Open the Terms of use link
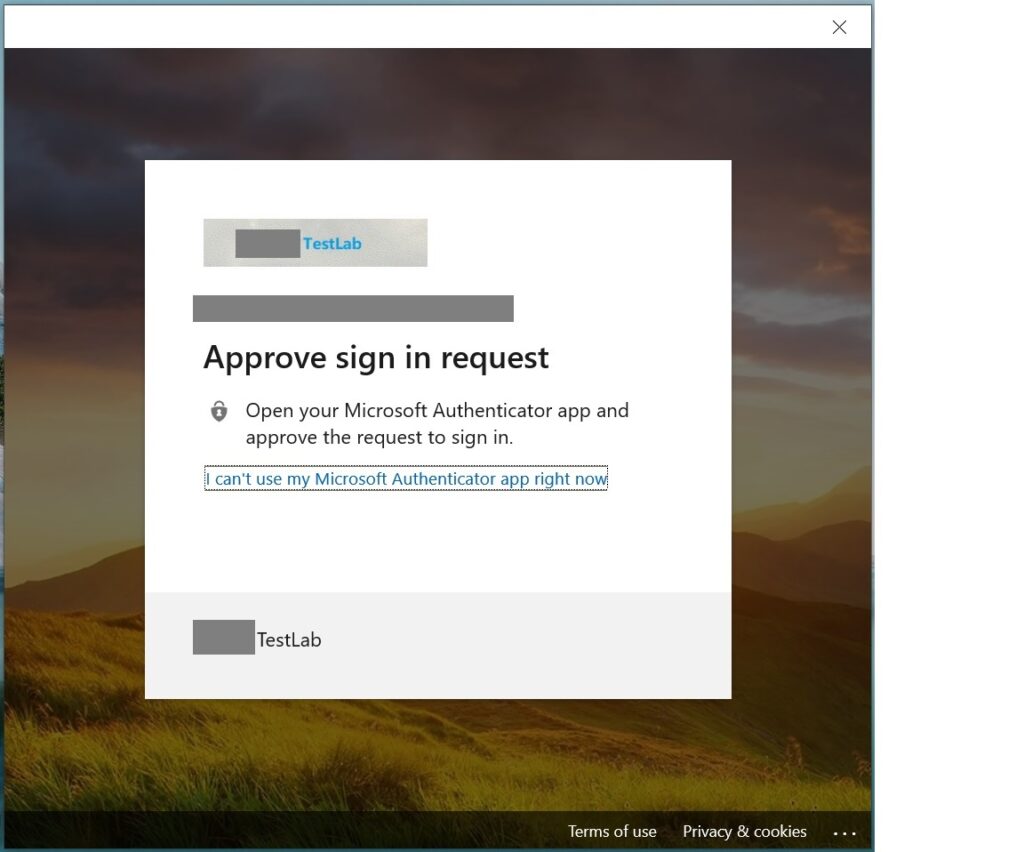Screen dimensions: 1024x852 click(612, 832)
